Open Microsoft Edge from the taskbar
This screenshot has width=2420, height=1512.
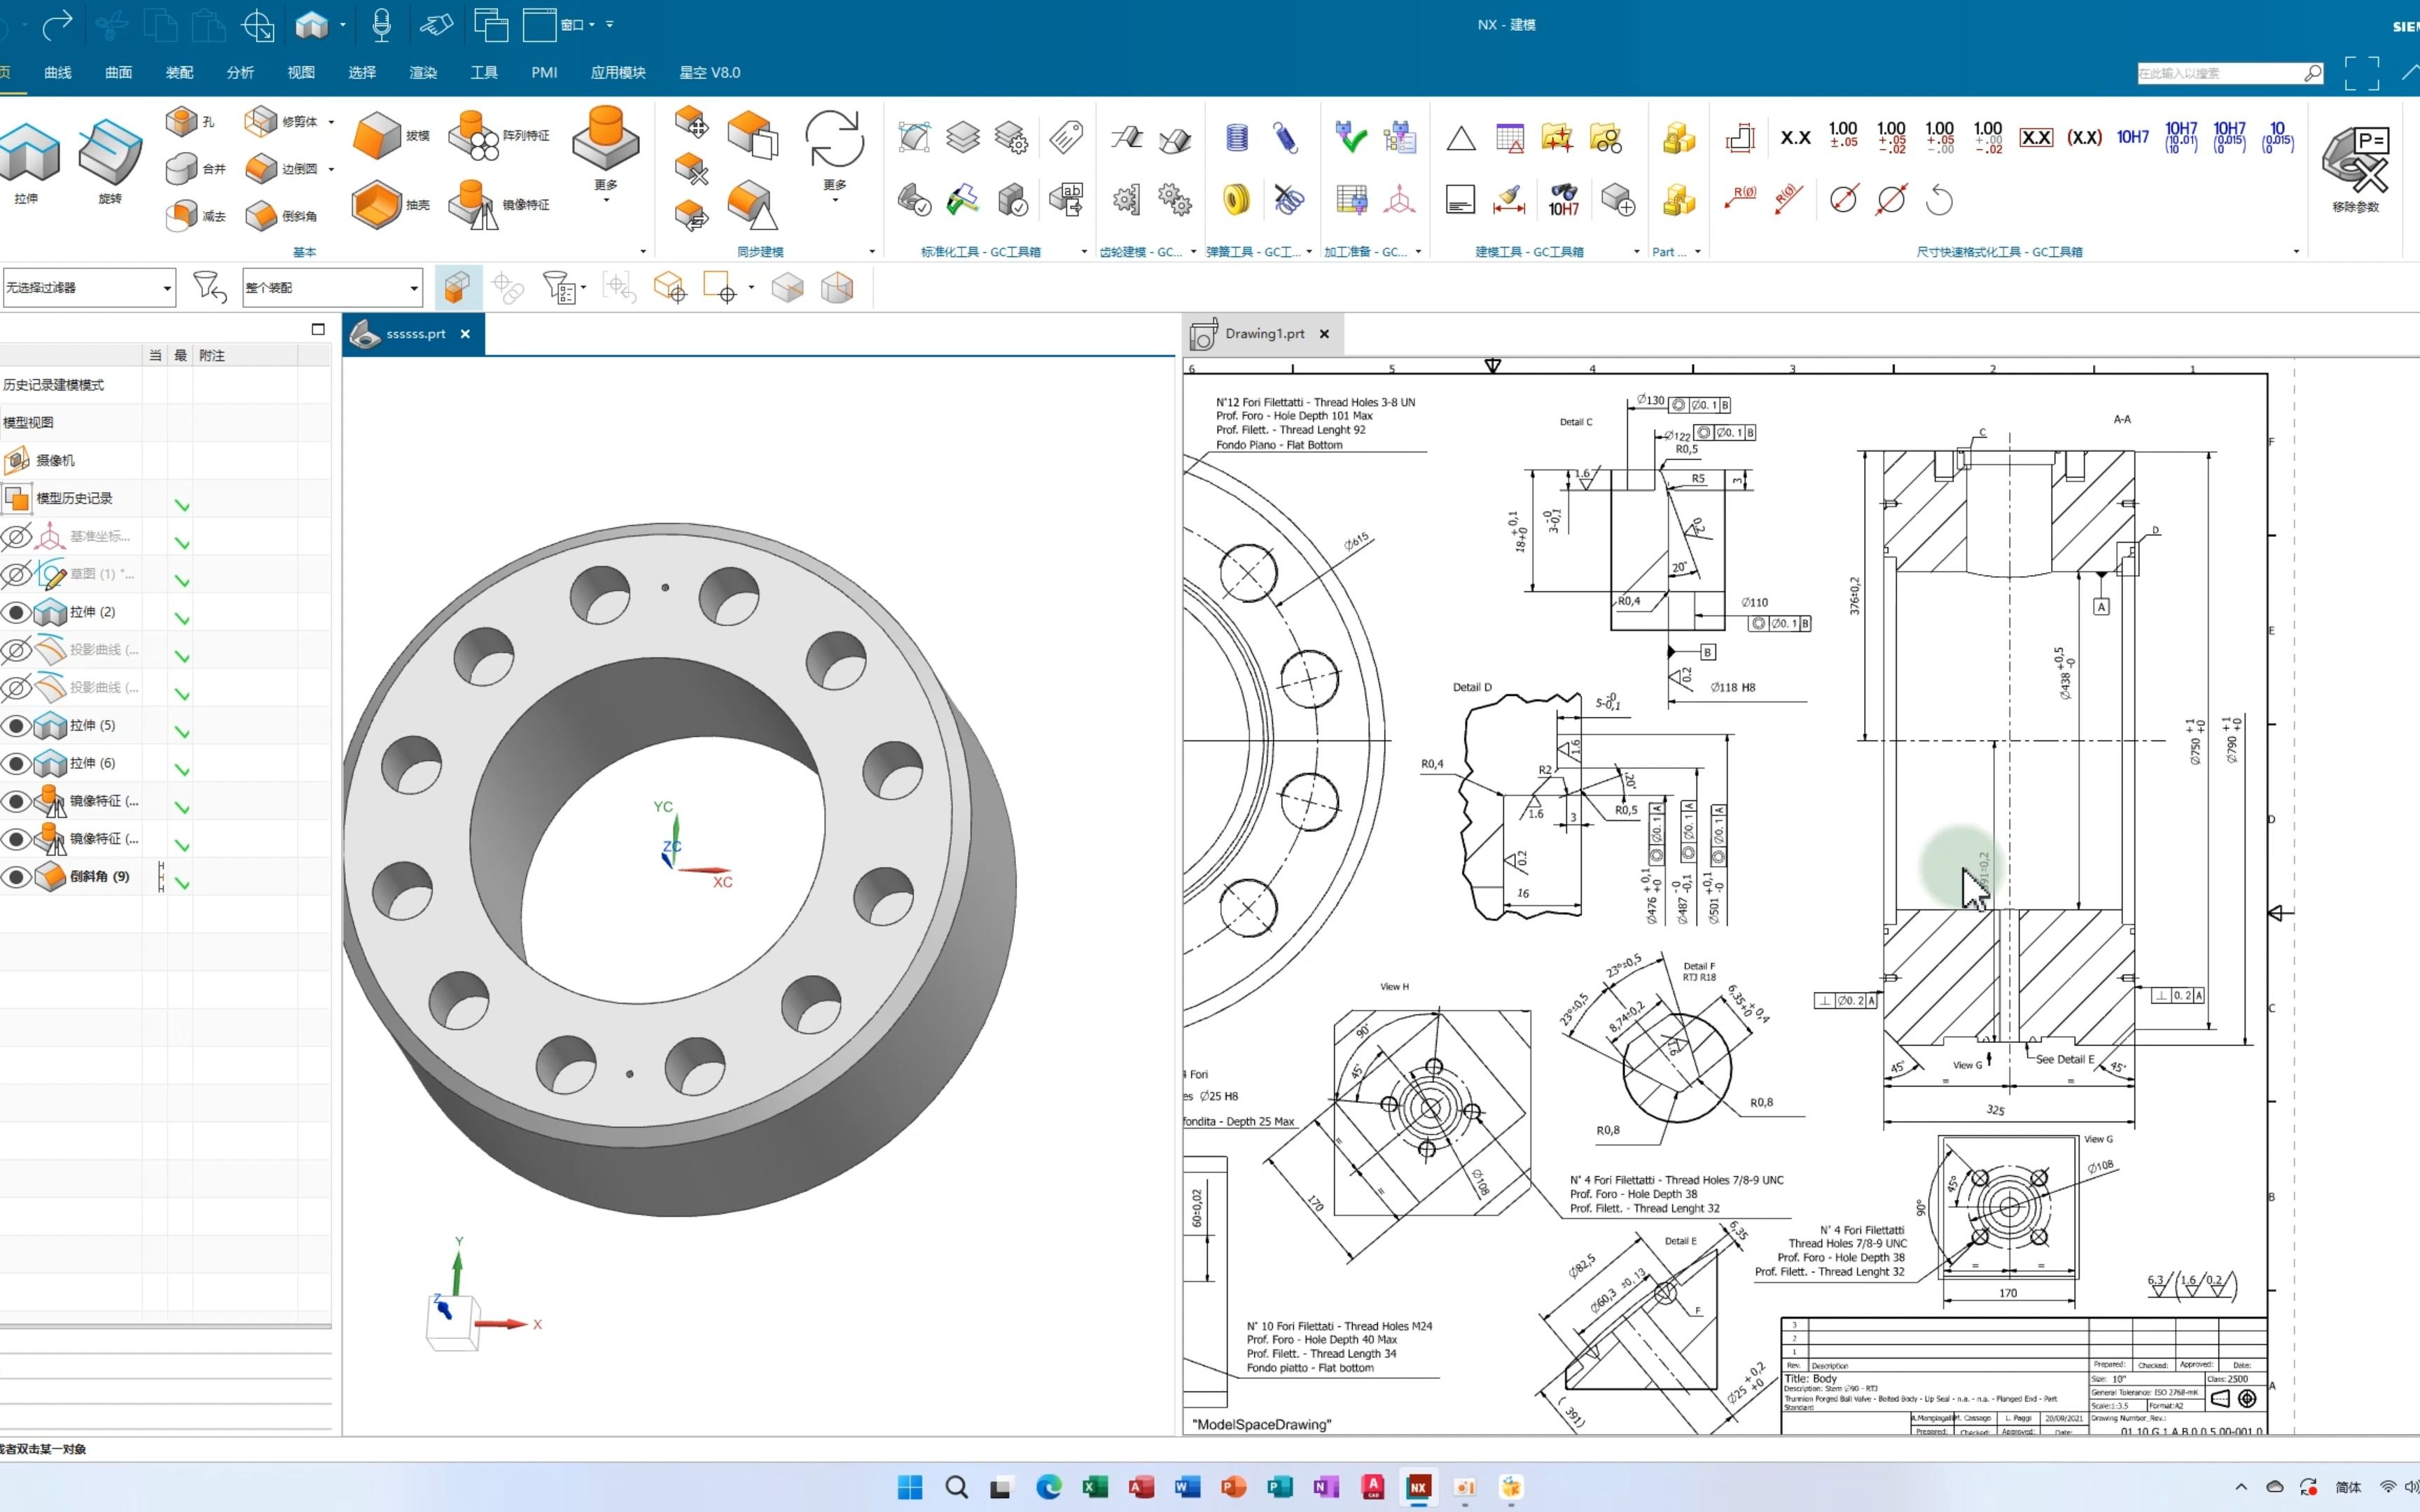coord(1049,1487)
